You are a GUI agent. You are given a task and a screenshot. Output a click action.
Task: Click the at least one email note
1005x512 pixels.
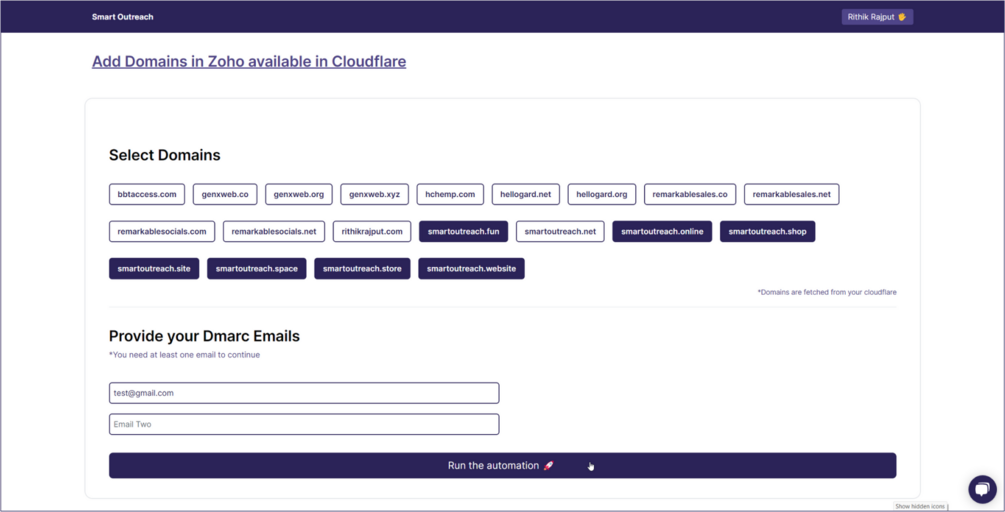[x=185, y=354]
